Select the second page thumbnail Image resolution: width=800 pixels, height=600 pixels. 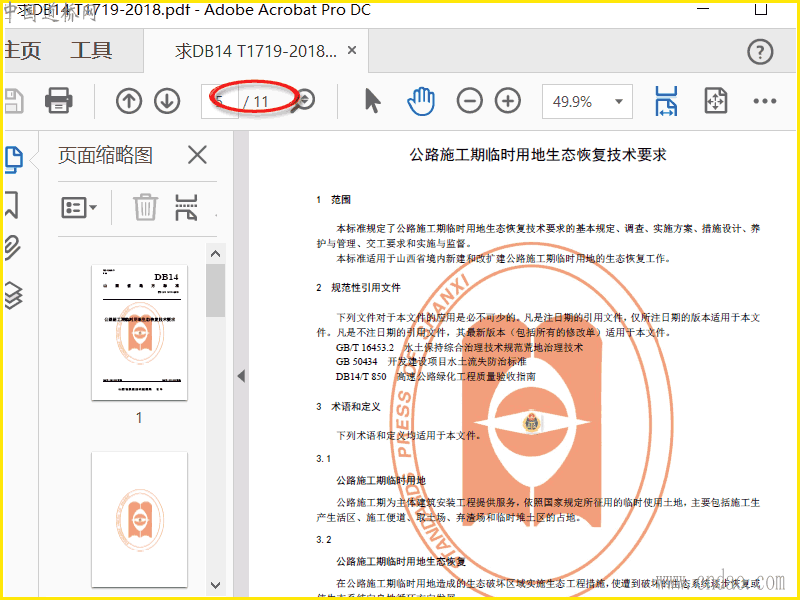139,519
